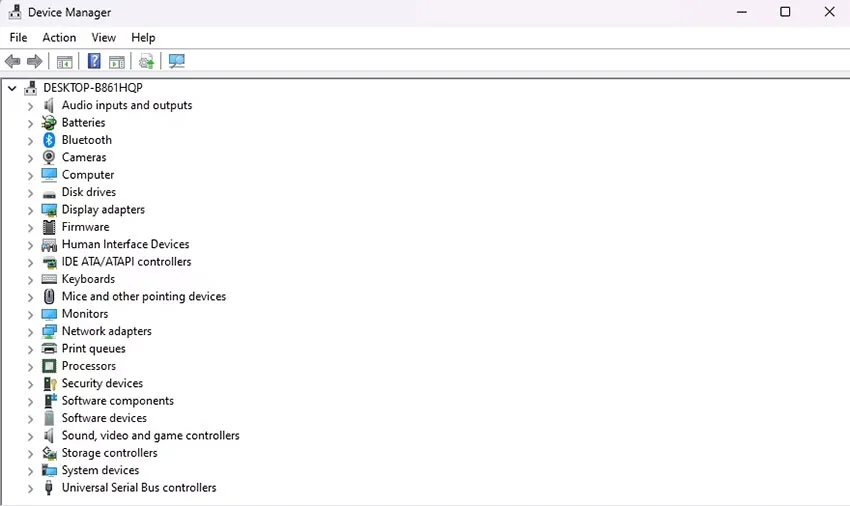Click the Processors chip icon

[49, 366]
